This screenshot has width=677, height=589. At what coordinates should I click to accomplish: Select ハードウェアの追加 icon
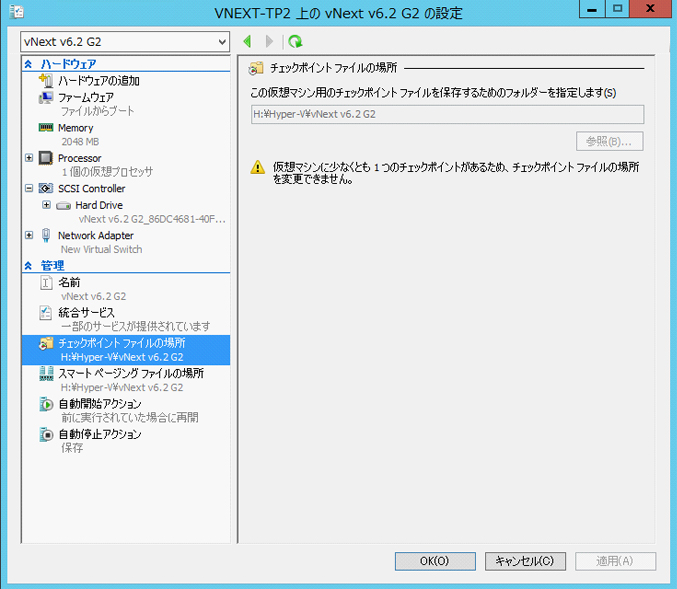tap(46, 80)
